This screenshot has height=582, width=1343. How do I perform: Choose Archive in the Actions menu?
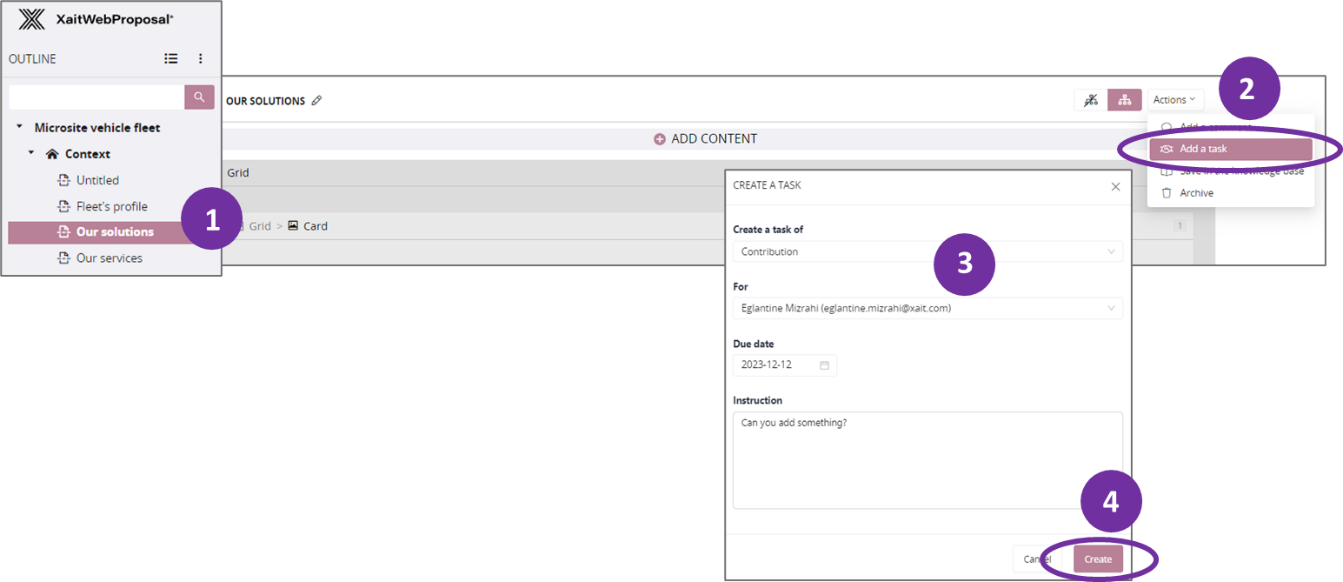(1196, 193)
